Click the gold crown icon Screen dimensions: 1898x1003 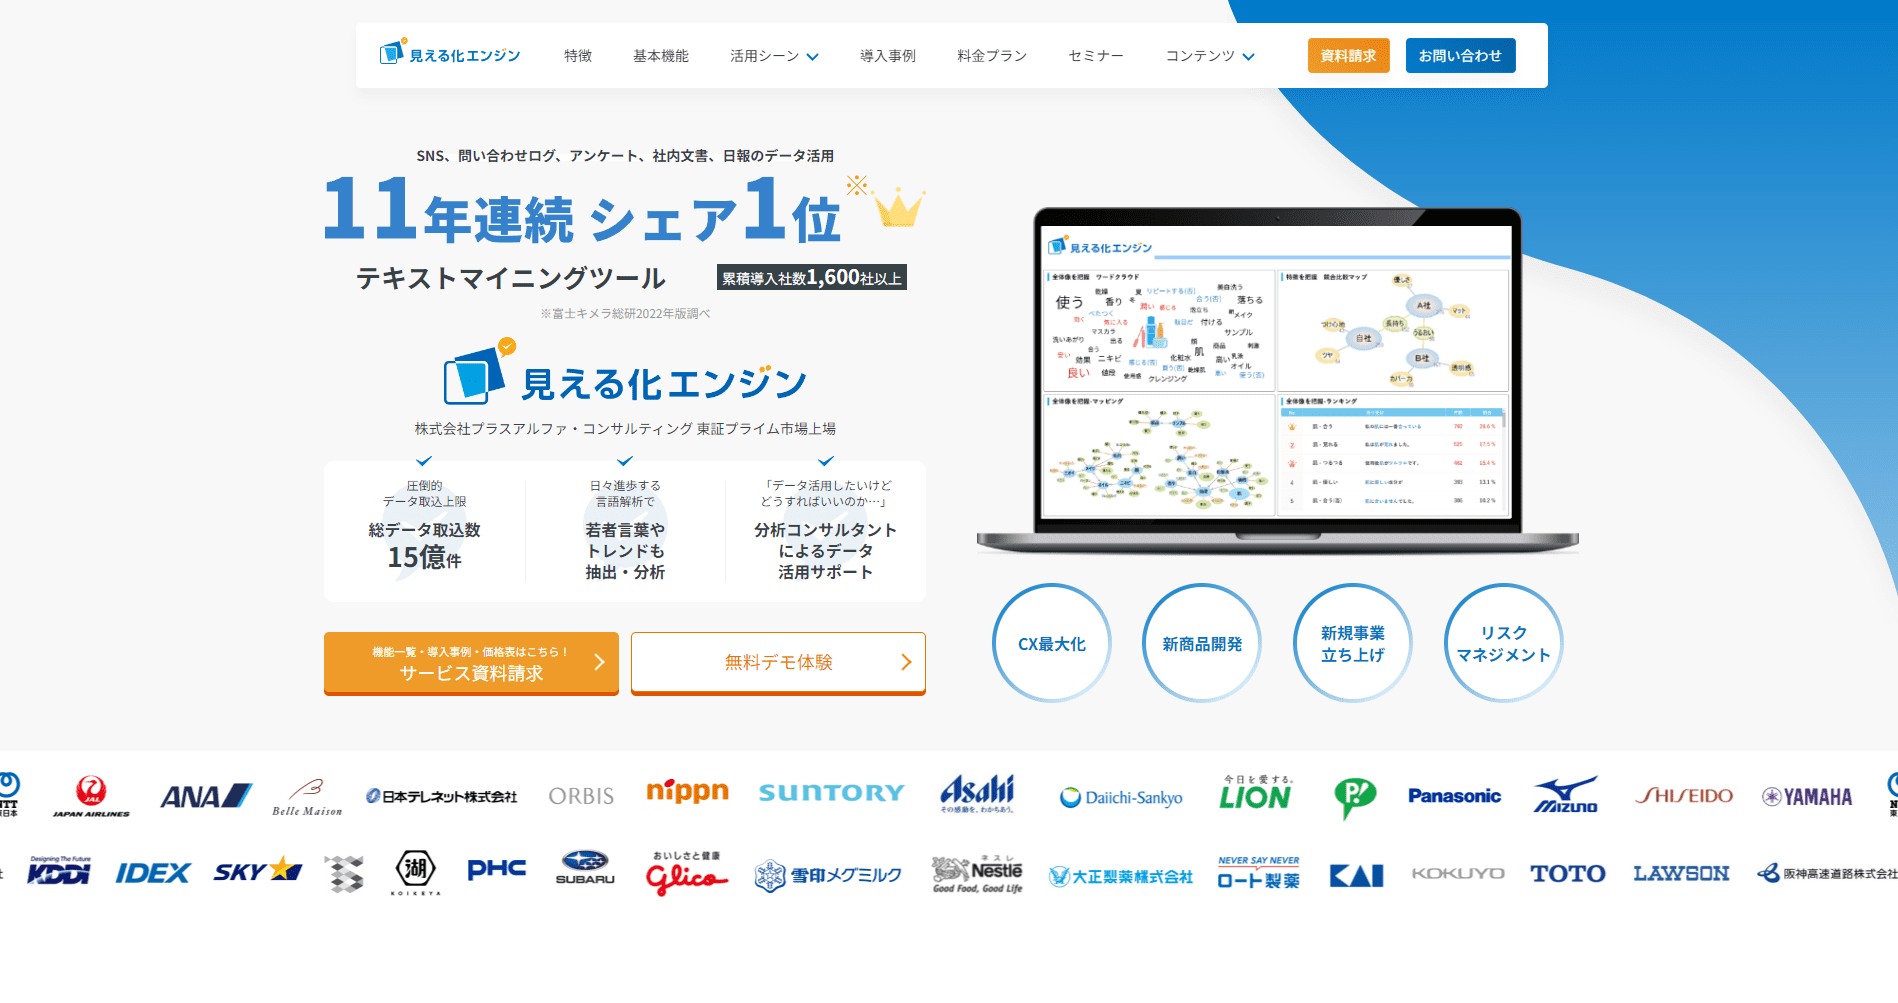click(x=897, y=207)
